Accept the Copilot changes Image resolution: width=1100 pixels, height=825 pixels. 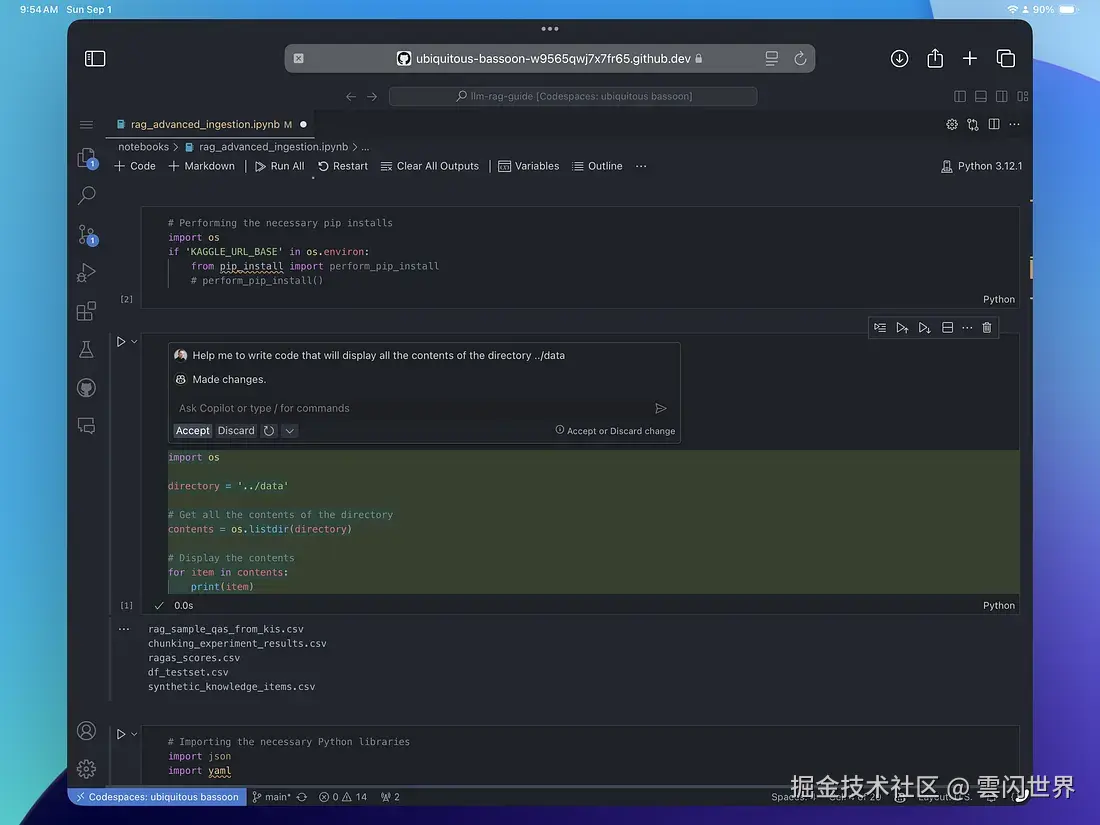tap(193, 431)
